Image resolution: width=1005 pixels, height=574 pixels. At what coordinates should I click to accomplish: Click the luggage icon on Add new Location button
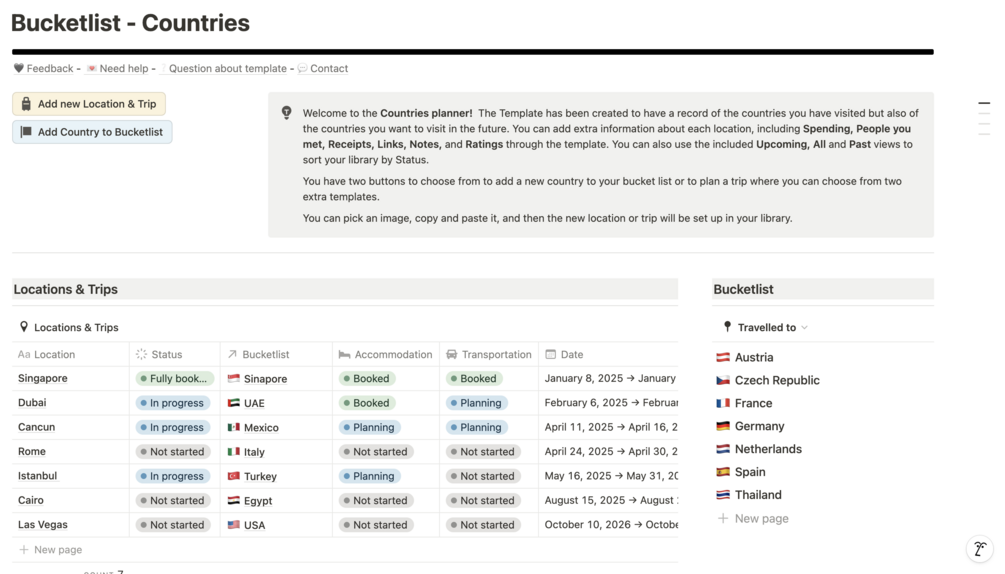[x=26, y=104]
